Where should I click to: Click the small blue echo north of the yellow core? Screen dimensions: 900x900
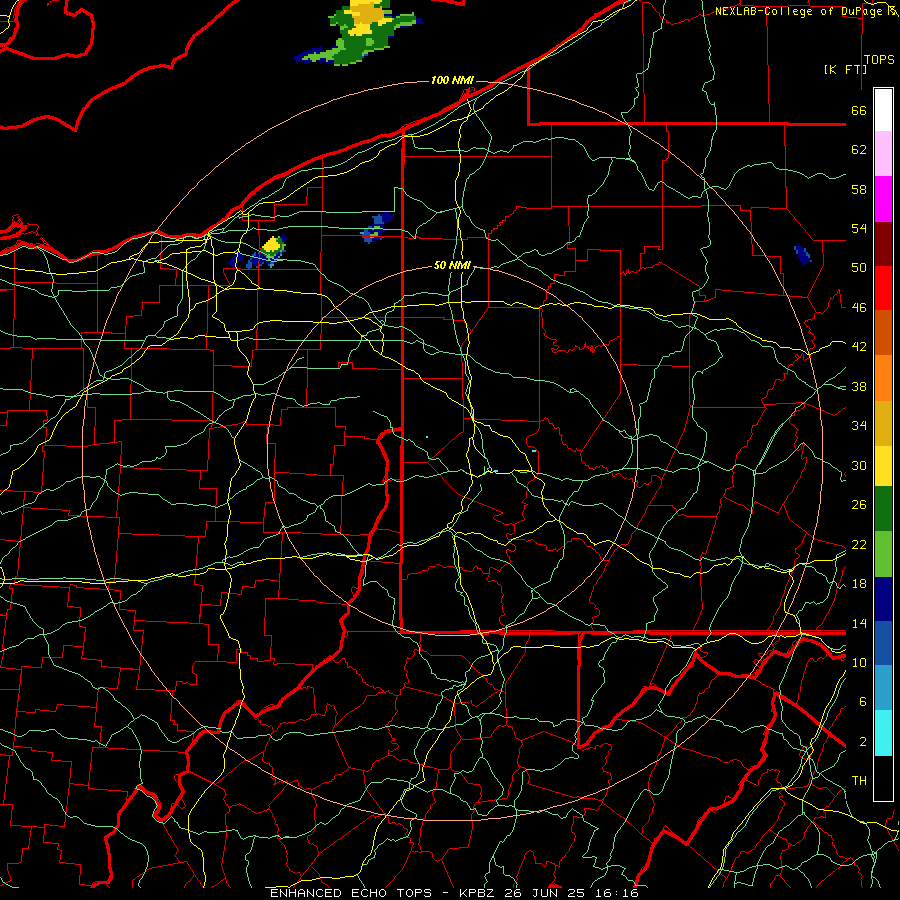click(377, 227)
